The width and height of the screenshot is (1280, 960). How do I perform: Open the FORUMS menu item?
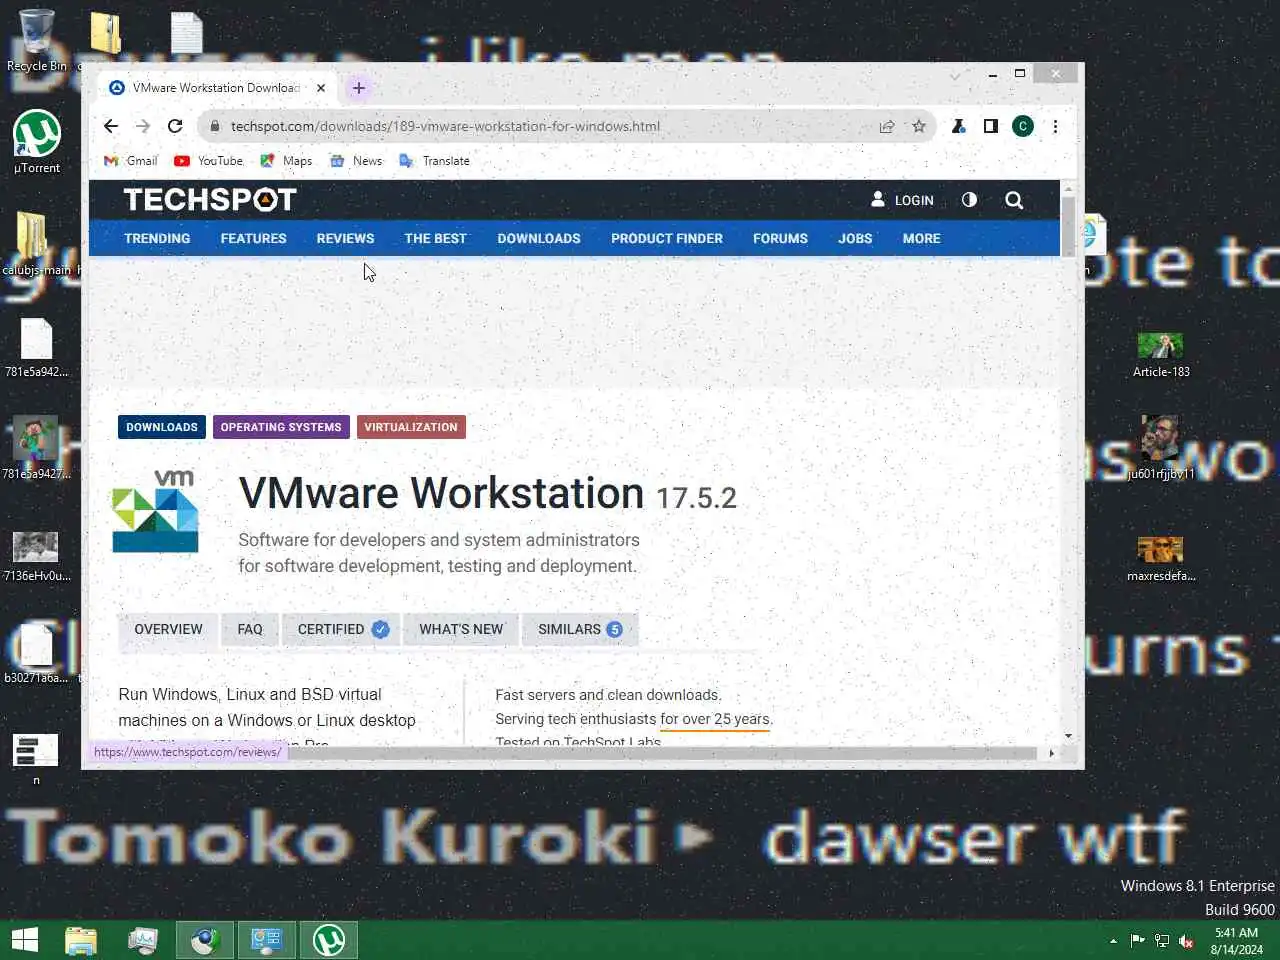pos(780,239)
